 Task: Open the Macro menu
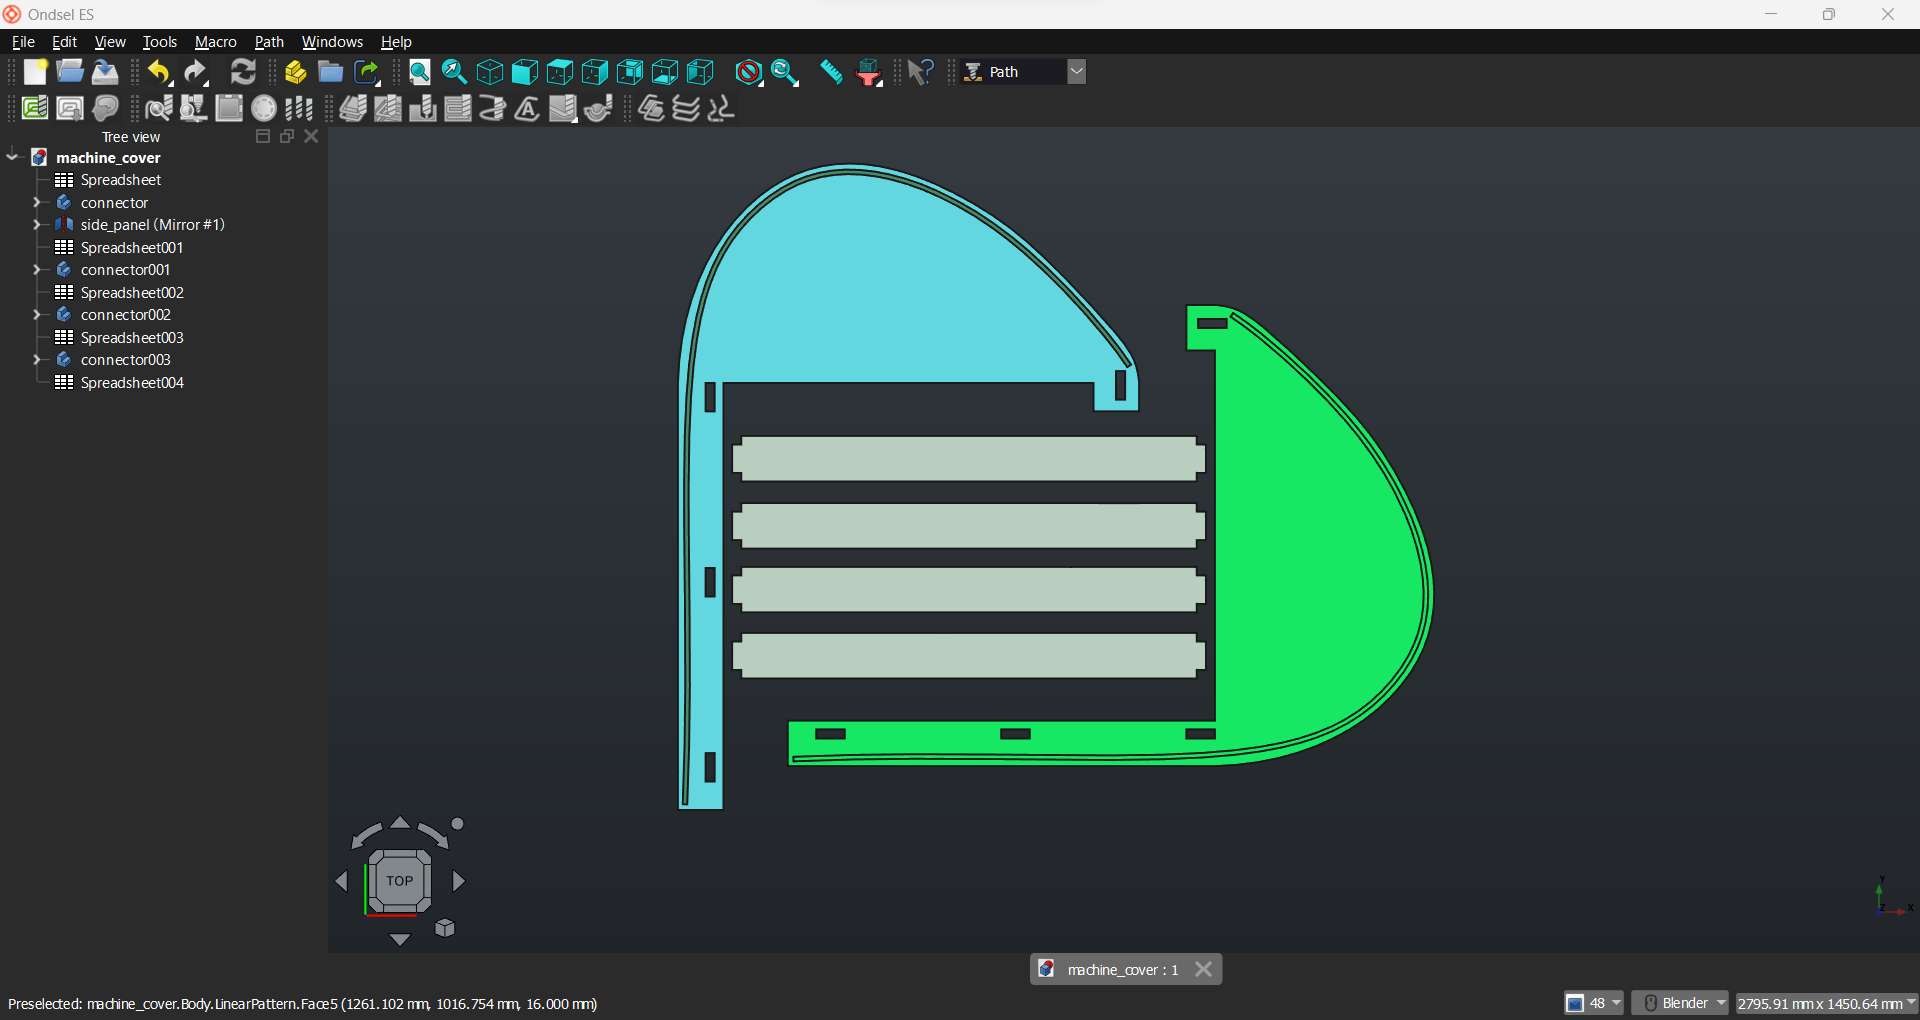click(215, 42)
